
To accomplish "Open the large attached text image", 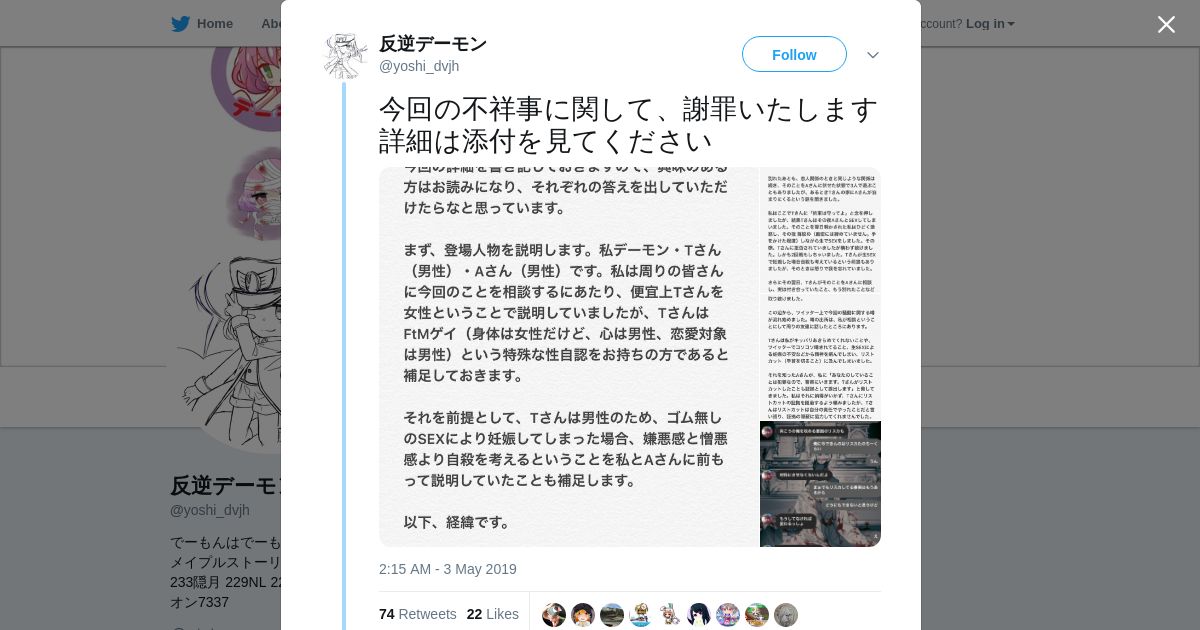I will [x=568, y=357].
